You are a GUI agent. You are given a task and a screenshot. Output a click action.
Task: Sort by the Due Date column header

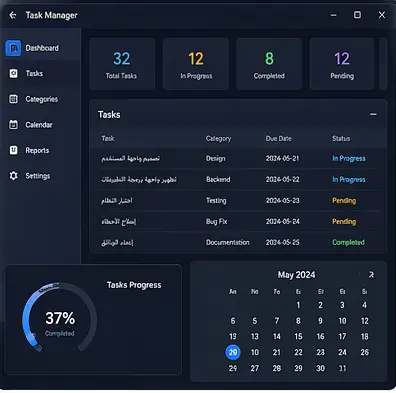click(x=279, y=138)
